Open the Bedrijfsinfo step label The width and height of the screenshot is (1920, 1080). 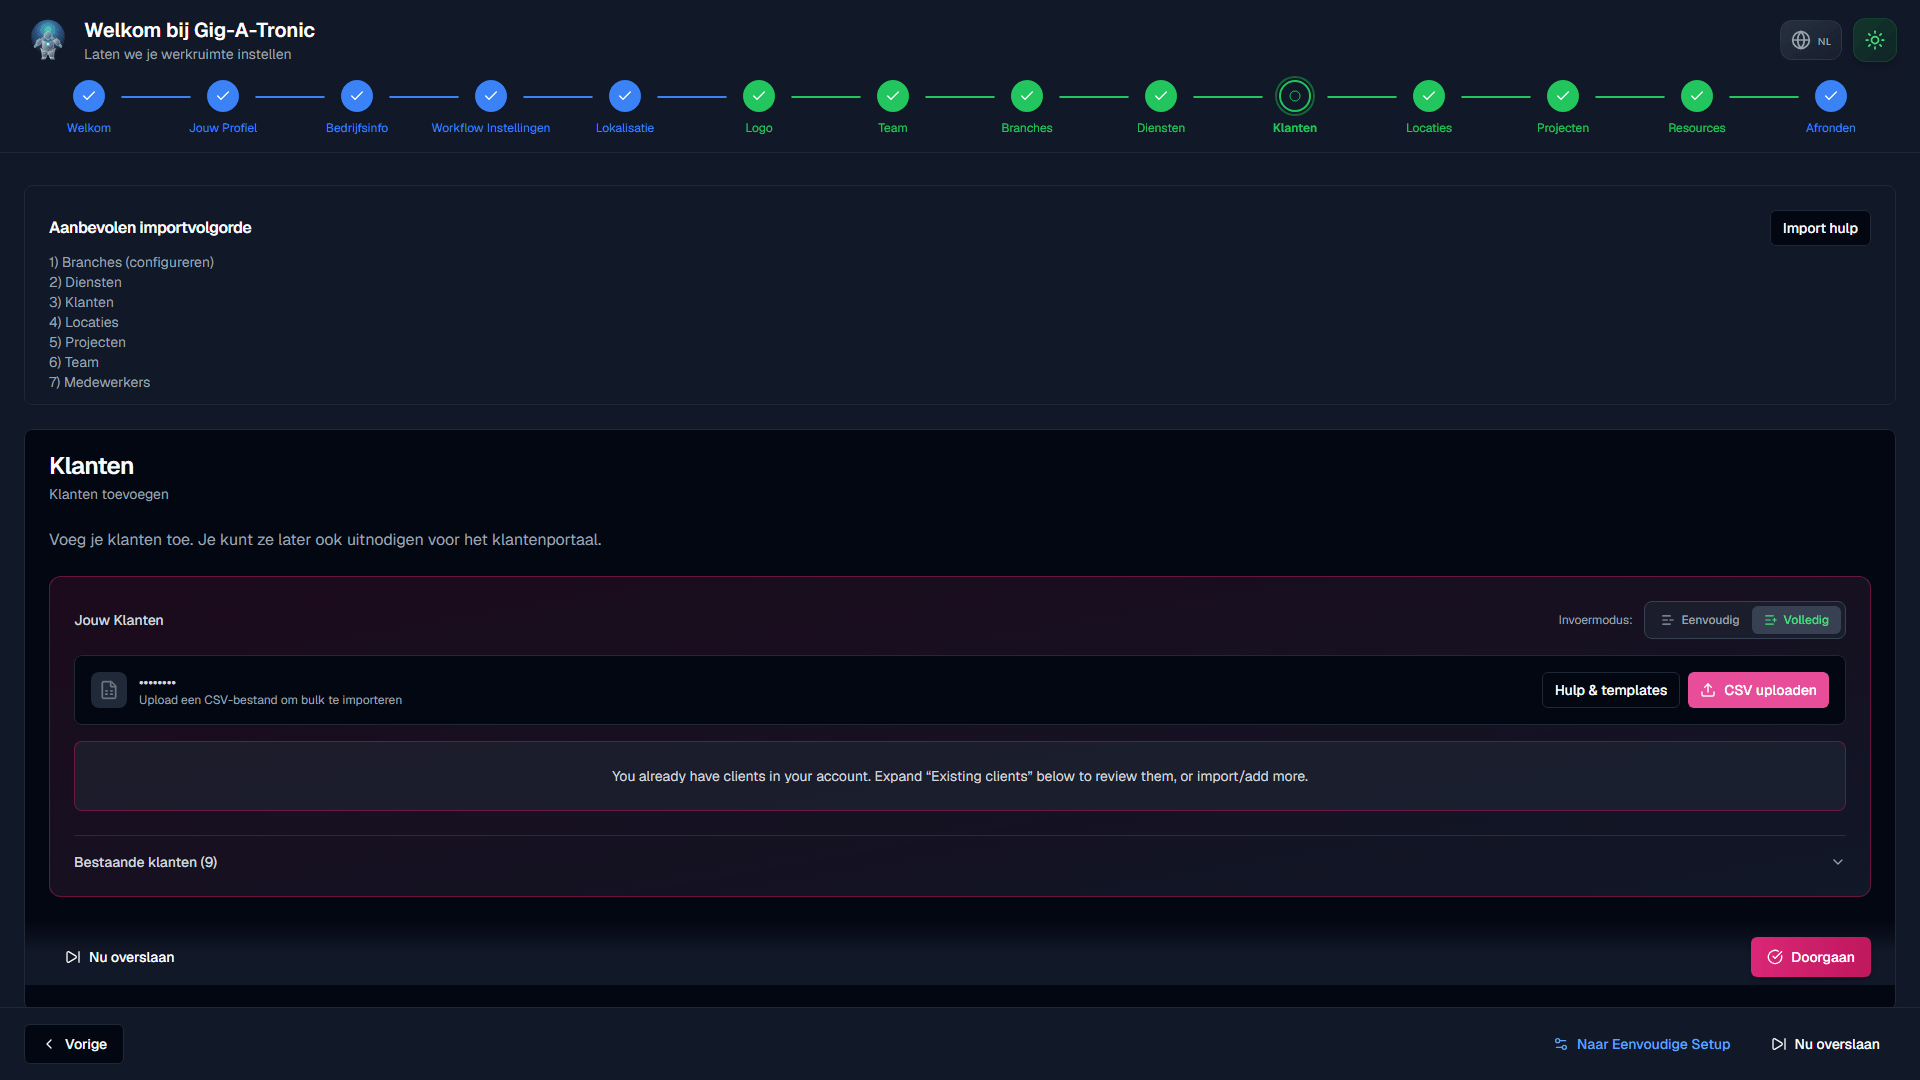(357, 128)
